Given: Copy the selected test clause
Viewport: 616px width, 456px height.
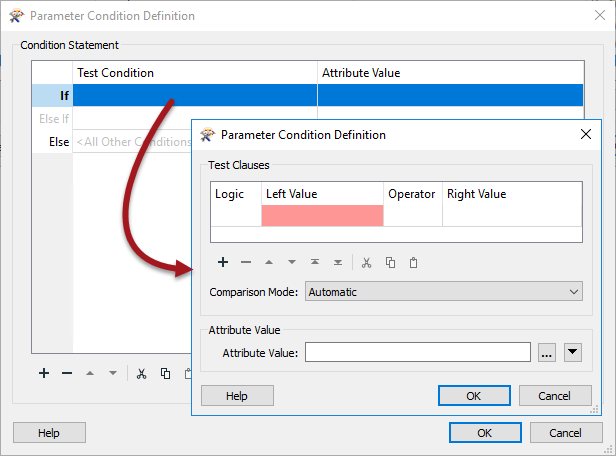Looking at the screenshot, I should [x=390, y=262].
